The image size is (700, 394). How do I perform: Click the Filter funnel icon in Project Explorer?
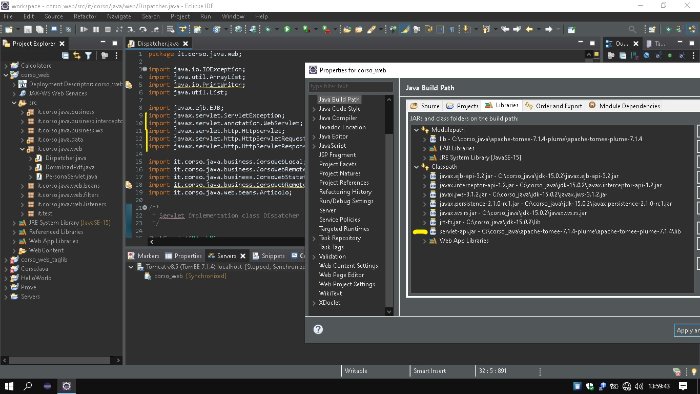click(88, 55)
